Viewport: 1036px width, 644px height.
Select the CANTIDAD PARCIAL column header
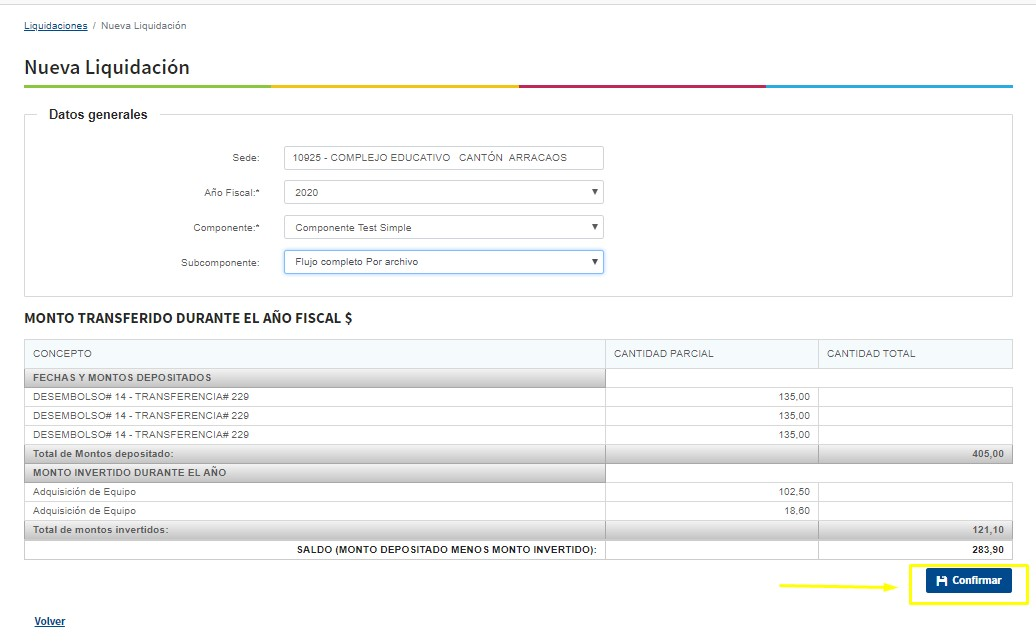(663, 354)
